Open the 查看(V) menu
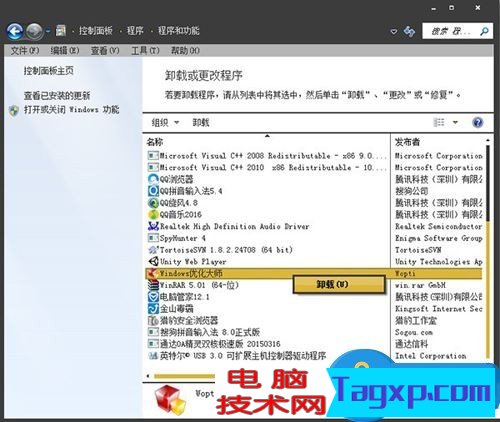500x422 pixels. (x=105, y=51)
